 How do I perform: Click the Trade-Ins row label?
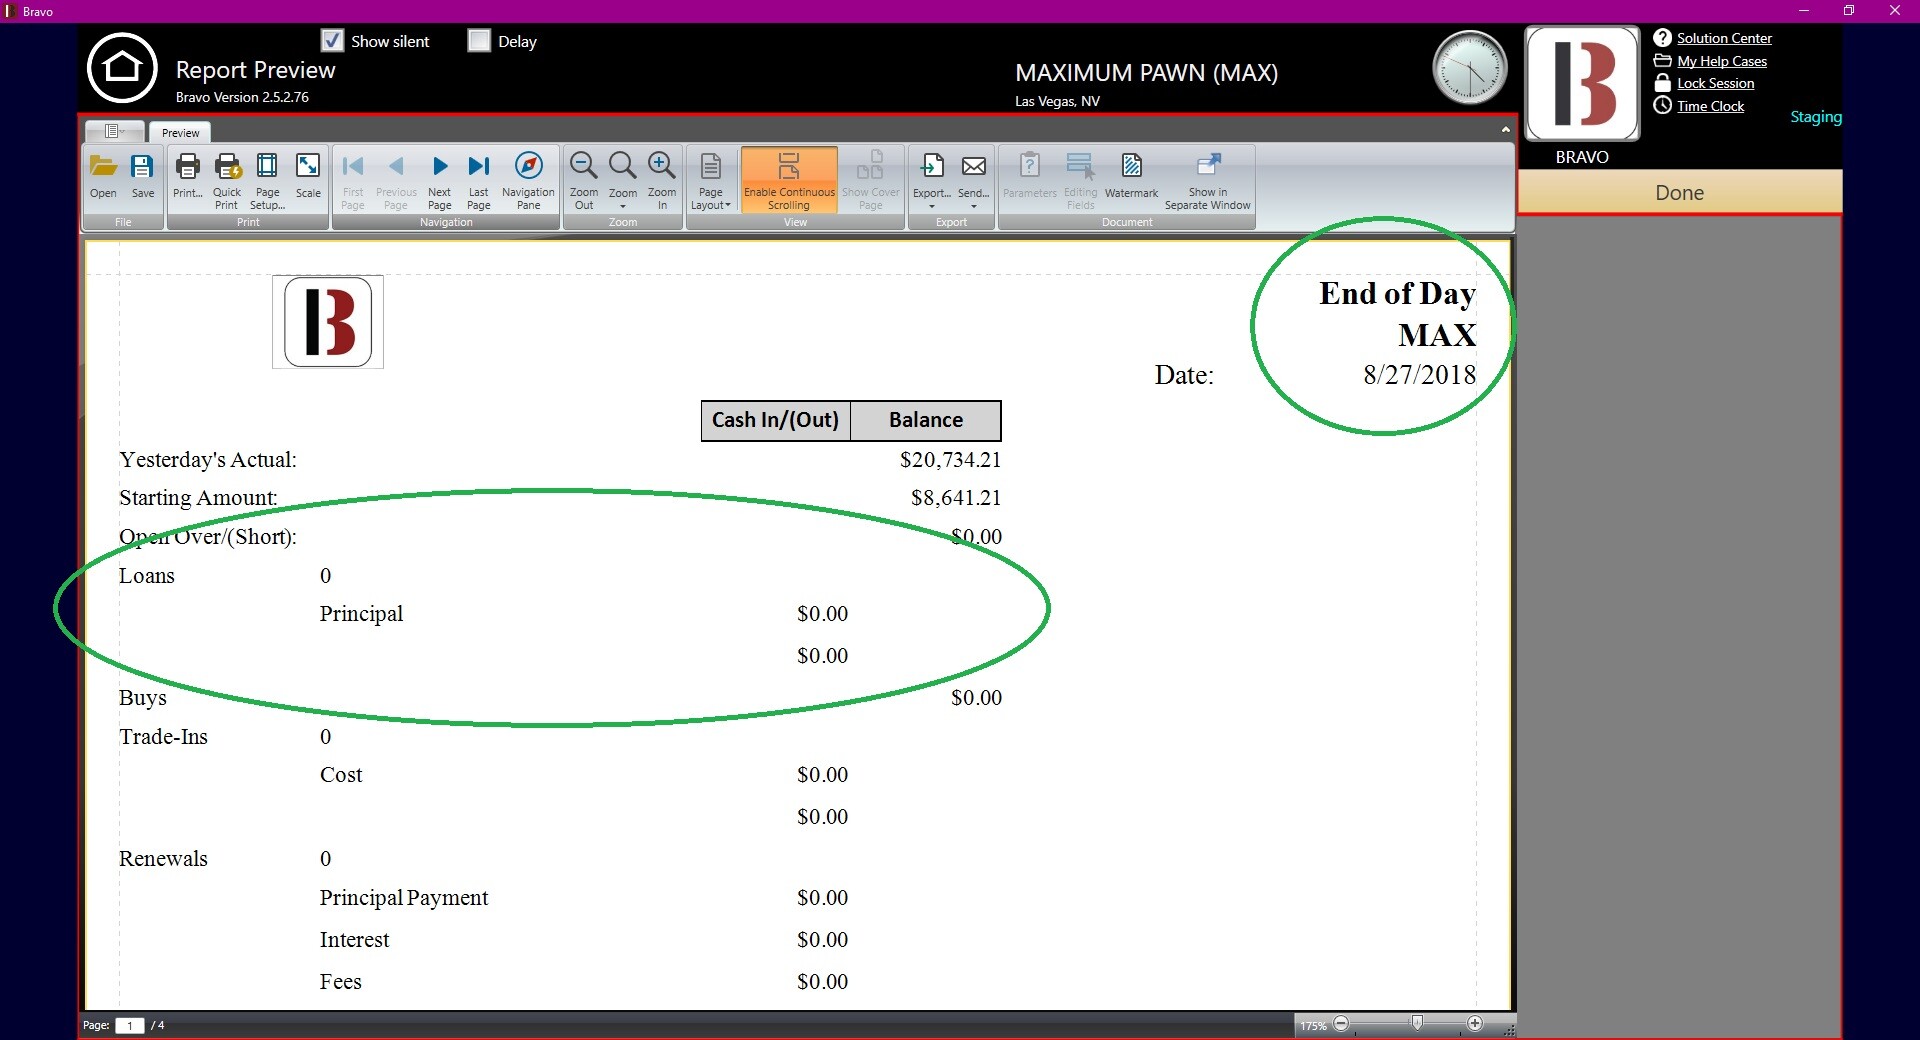coord(163,737)
